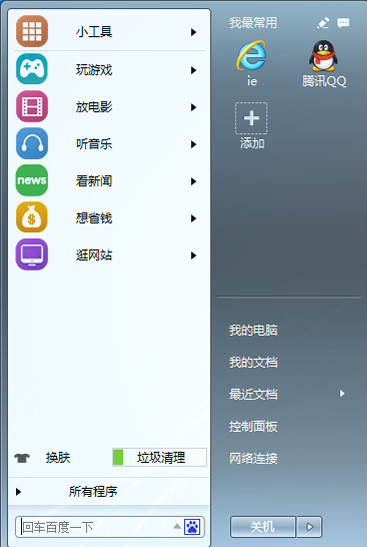
Task: Click the Baidu paw search icon
Action: click(192, 527)
